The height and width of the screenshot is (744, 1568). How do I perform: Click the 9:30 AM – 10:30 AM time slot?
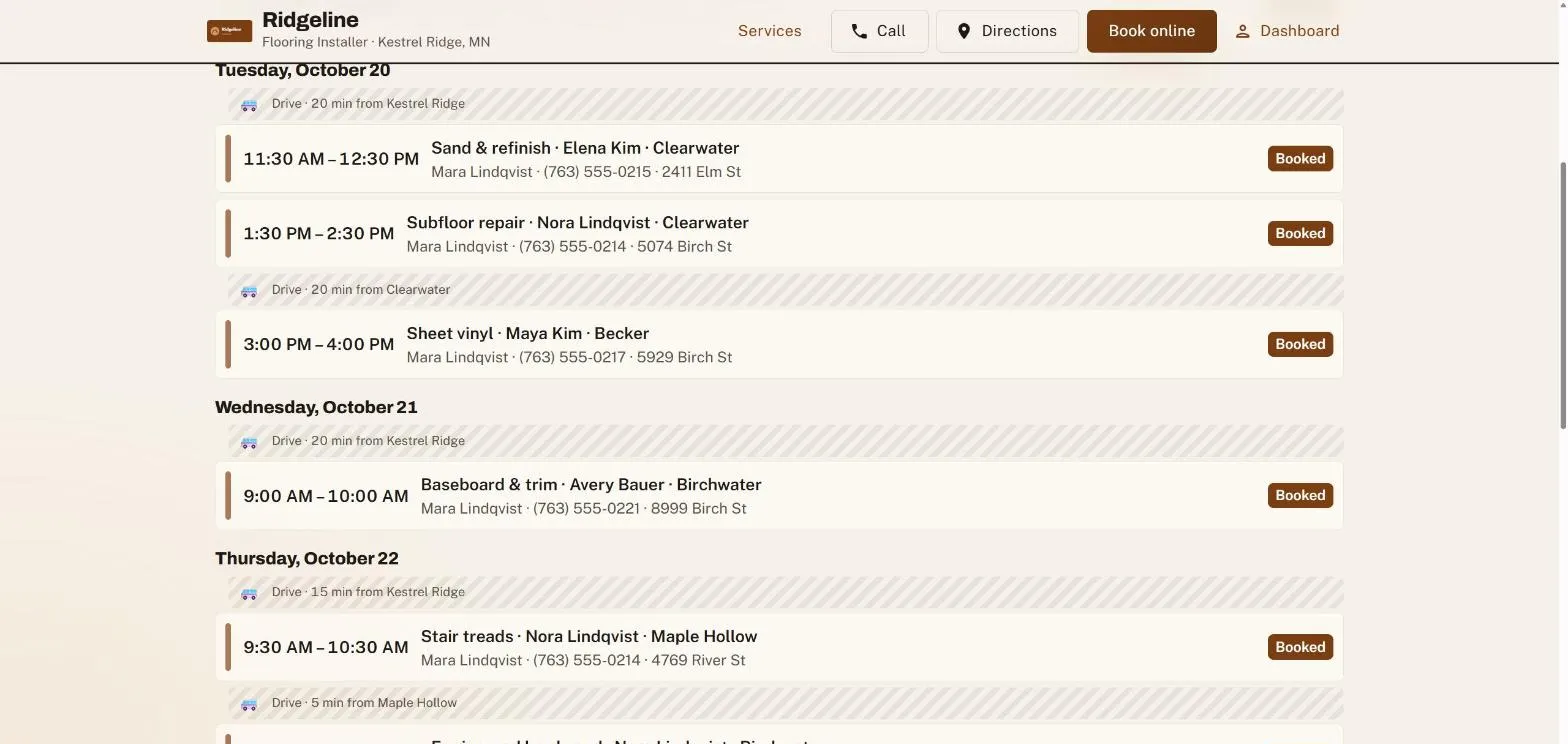point(326,648)
